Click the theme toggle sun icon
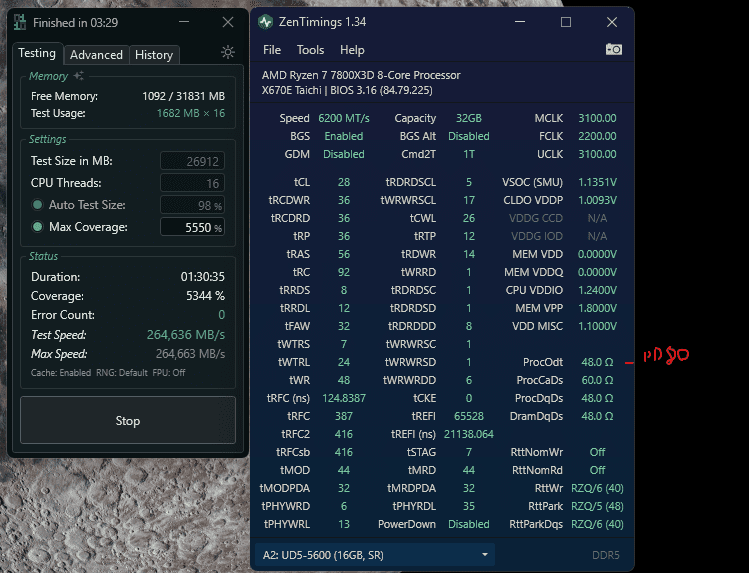Image resolution: width=749 pixels, height=573 pixels. [x=228, y=52]
